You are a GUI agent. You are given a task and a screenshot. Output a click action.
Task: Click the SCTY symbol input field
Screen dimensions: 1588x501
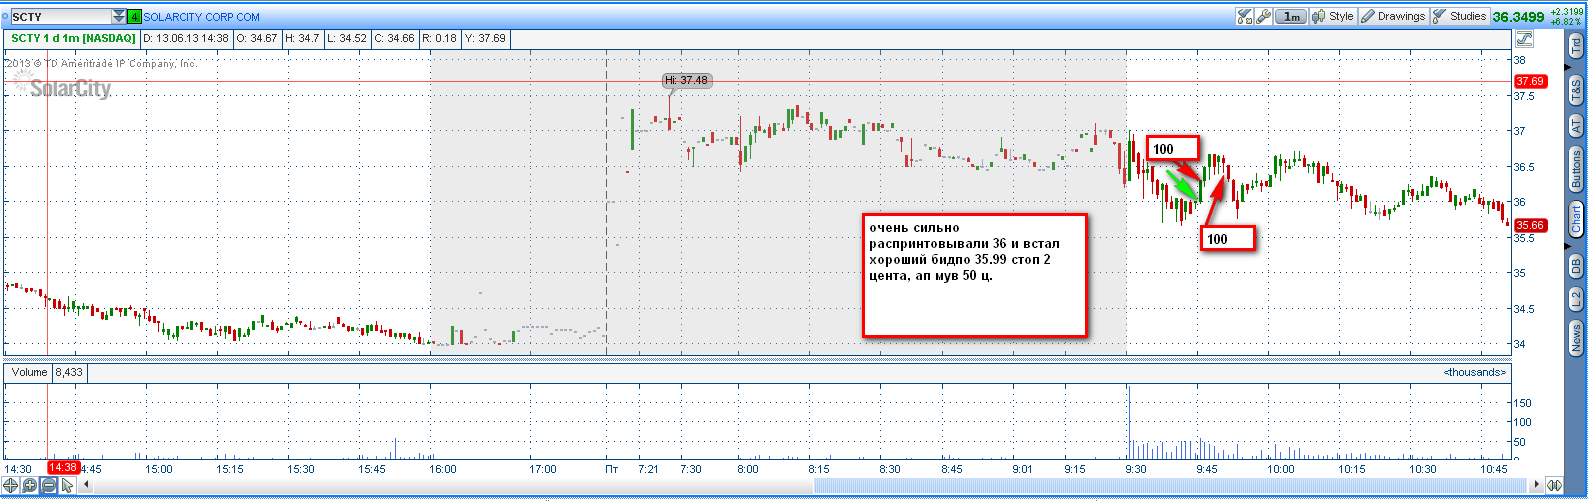[x=61, y=17]
